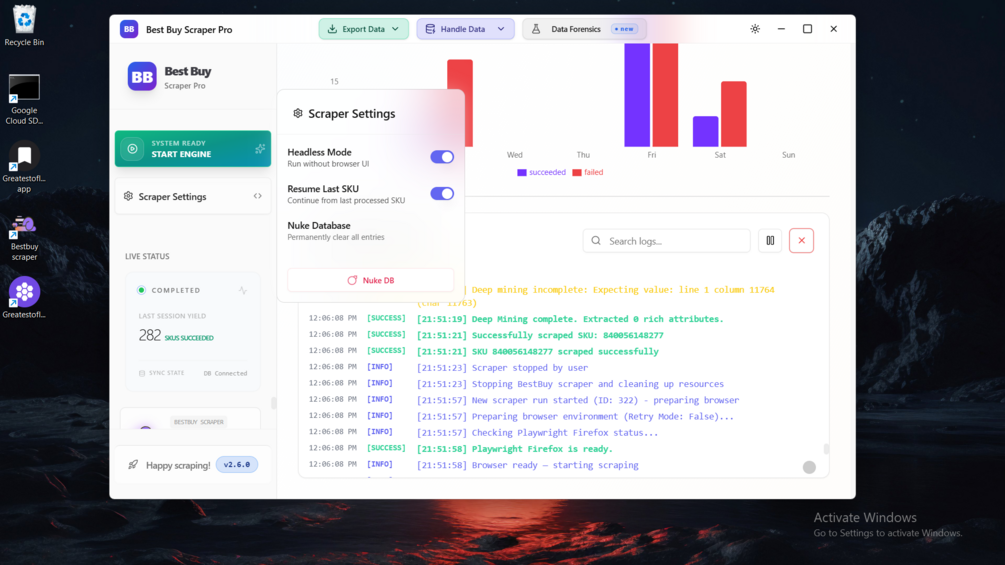1005x565 pixels.
Task: Click the activity pulse icon beside Completed
Action: pyautogui.click(x=243, y=290)
